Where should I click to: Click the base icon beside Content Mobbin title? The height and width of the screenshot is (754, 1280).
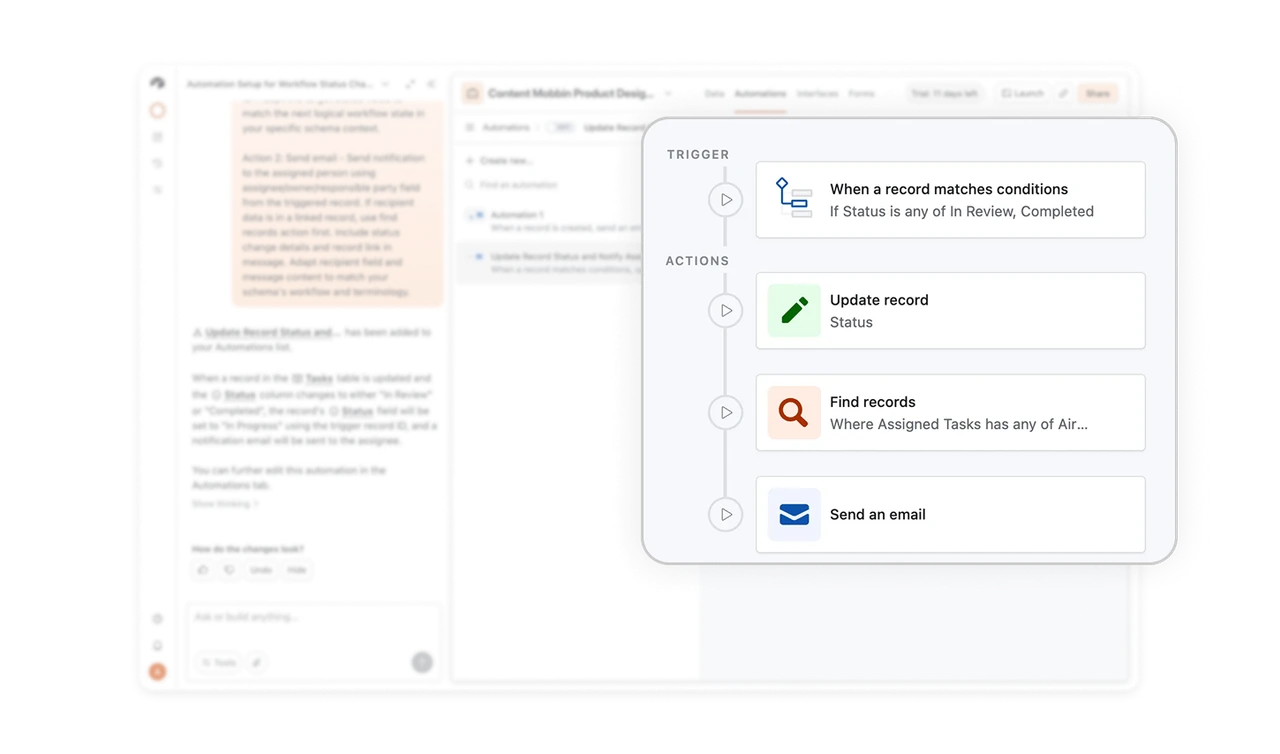pos(472,94)
